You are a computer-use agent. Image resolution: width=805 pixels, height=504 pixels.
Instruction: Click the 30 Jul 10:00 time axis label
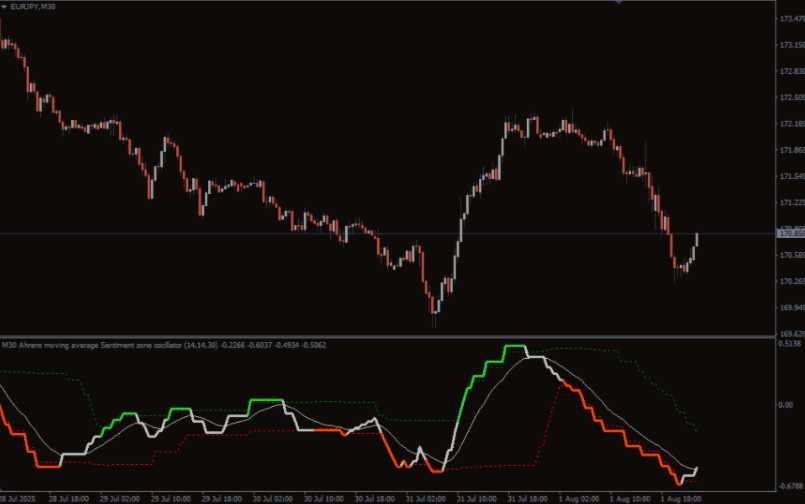[x=323, y=498]
